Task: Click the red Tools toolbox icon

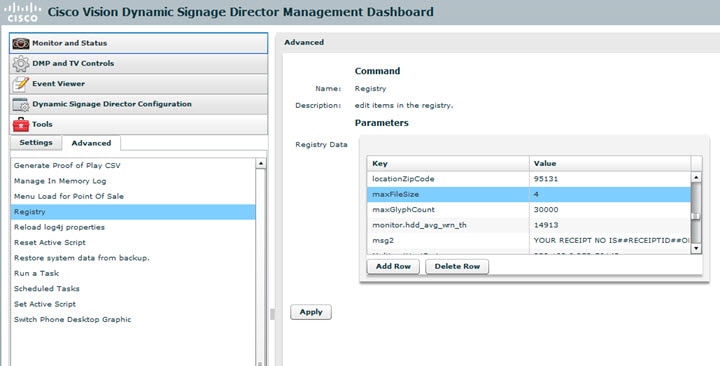Action: point(21,124)
